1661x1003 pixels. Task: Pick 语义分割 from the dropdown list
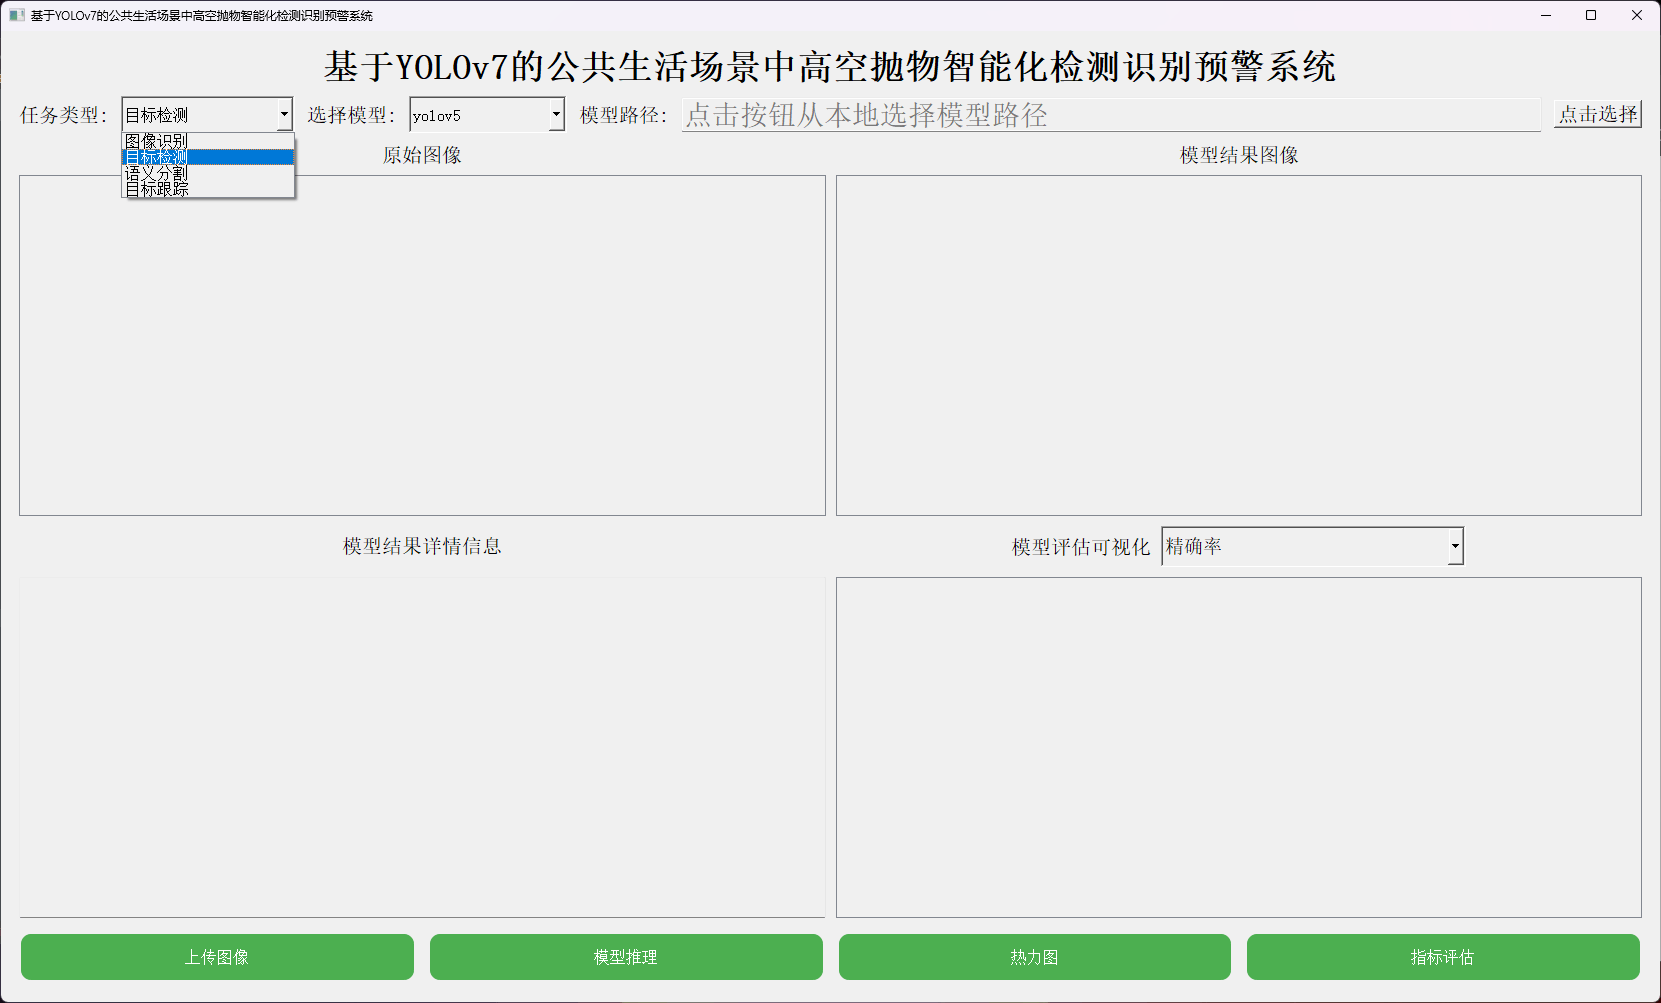tap(208, 173)
